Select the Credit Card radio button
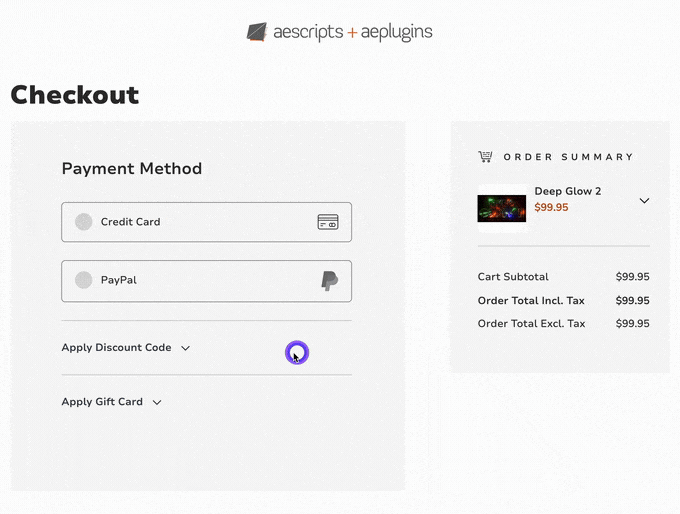Viewport: 680px width, 514px height. pyautogui.click(x=84, y=222)
